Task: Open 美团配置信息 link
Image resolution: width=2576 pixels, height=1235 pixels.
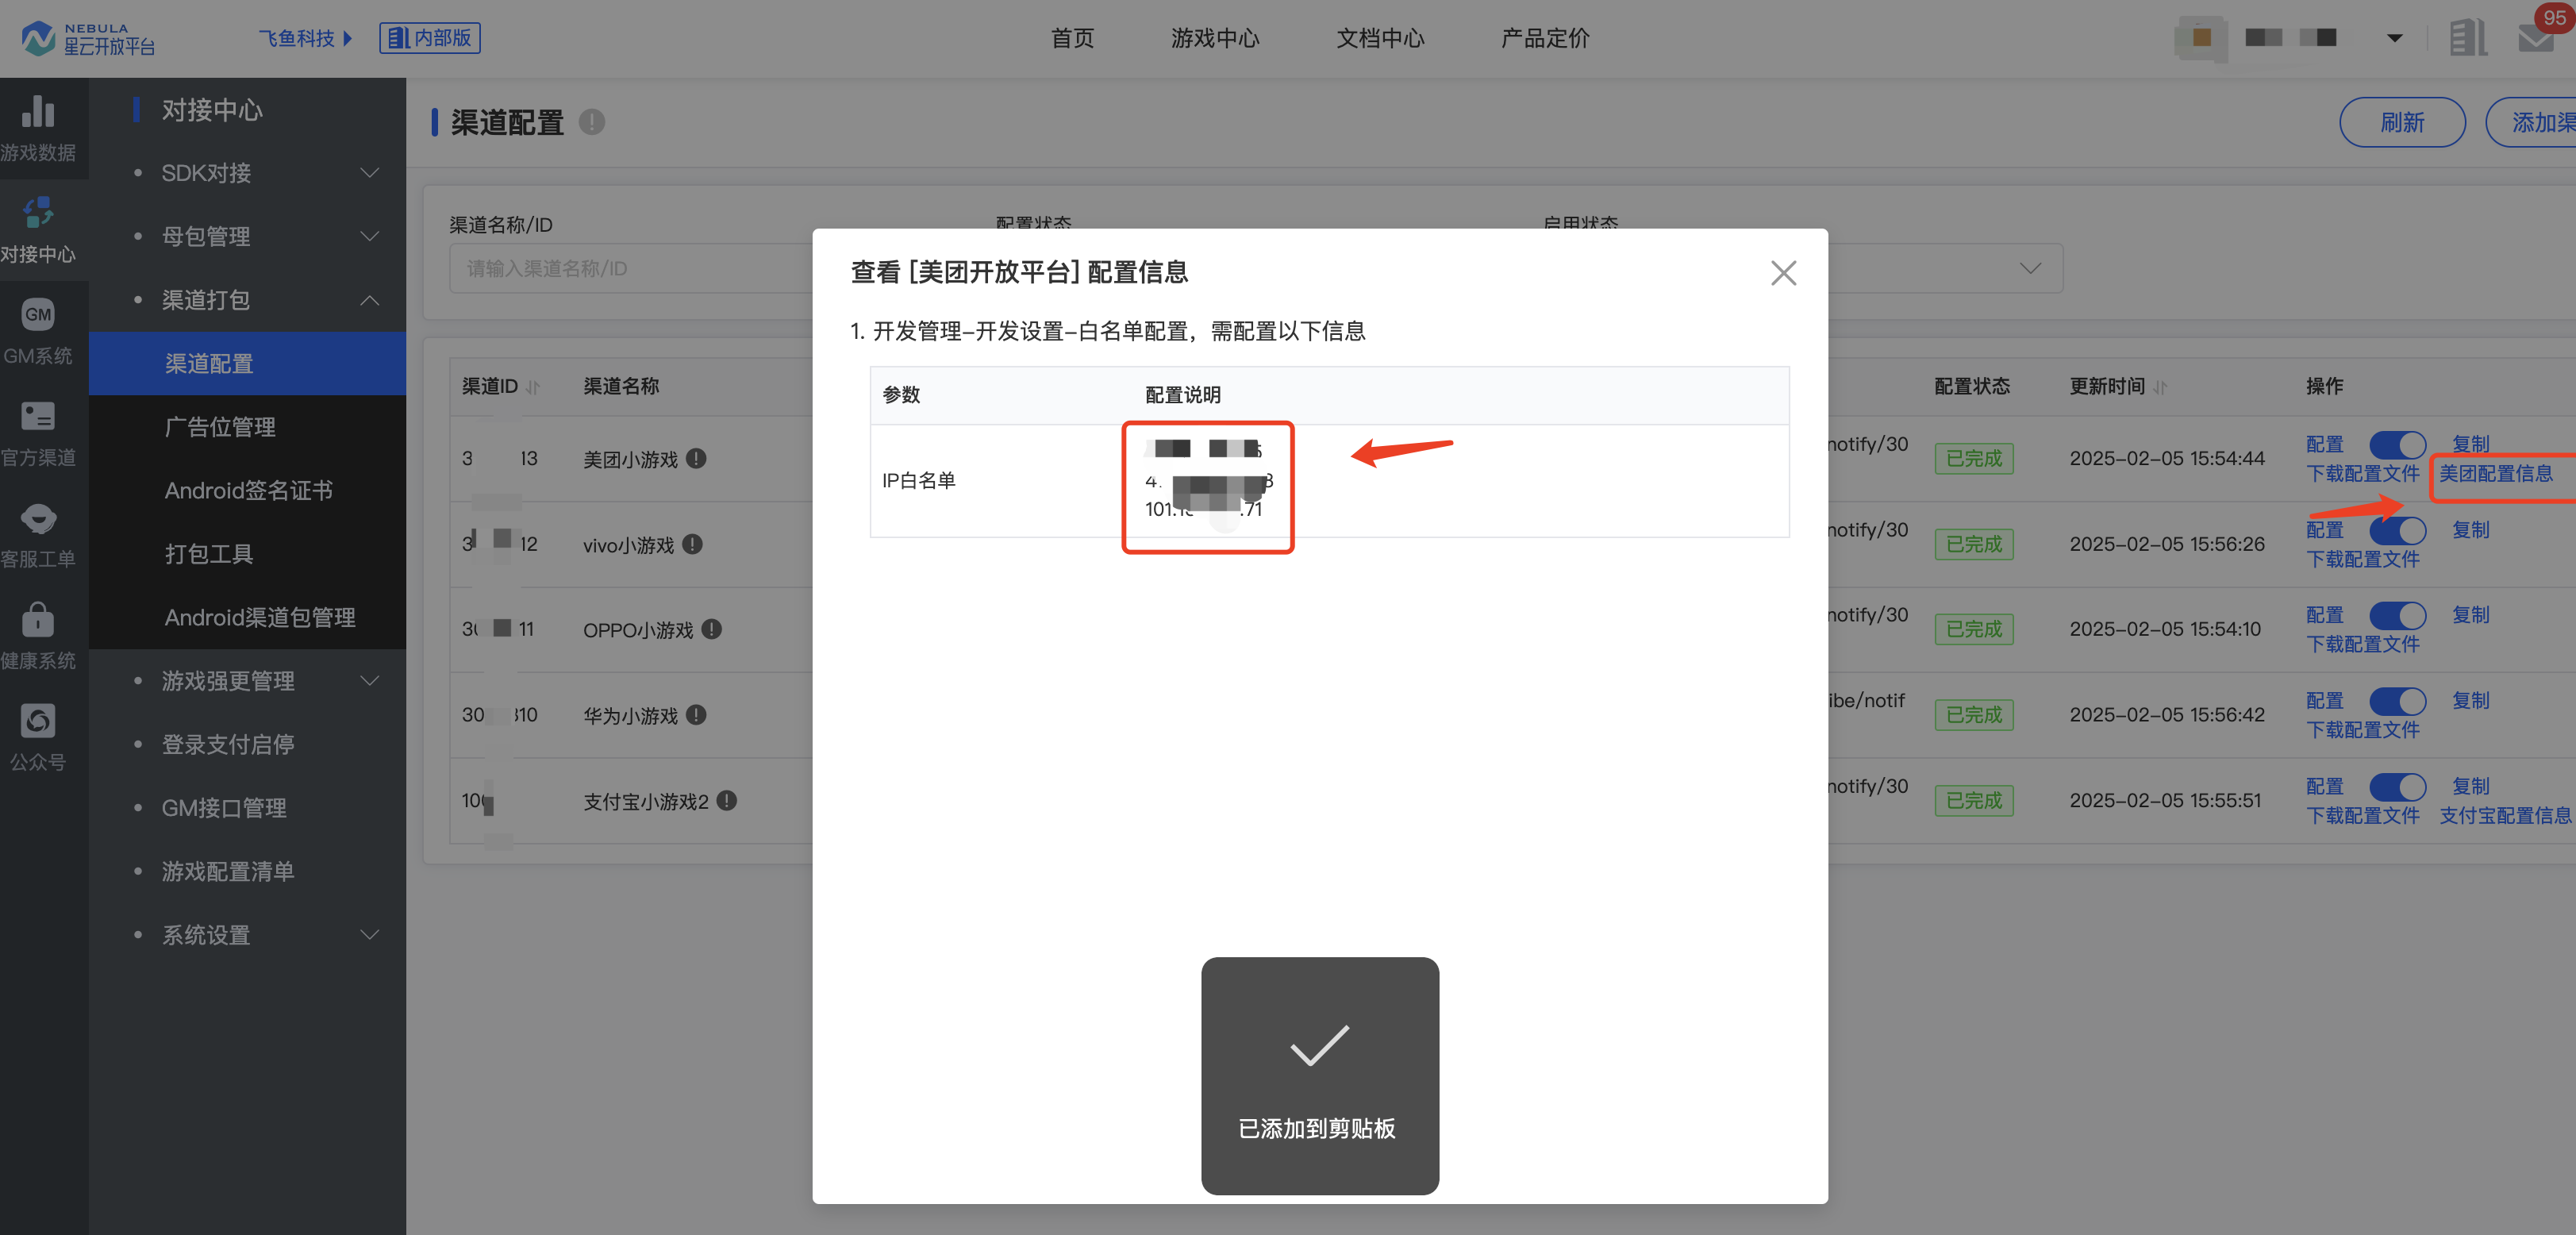Action: [2496, 474]
